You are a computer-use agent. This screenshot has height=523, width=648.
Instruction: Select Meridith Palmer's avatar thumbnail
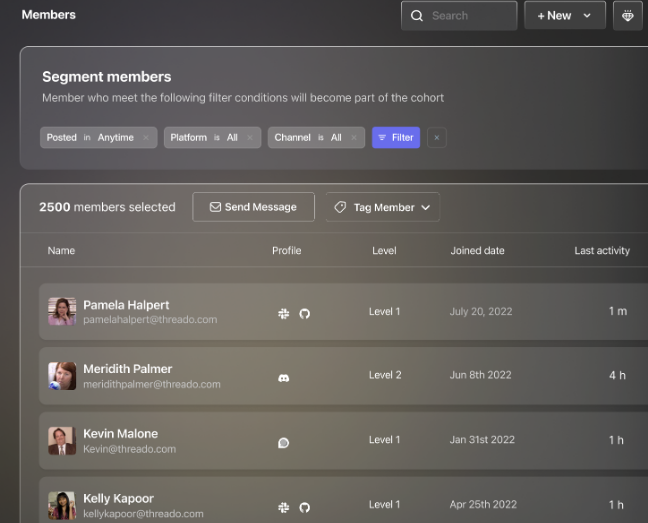click(x=62, y=376)
